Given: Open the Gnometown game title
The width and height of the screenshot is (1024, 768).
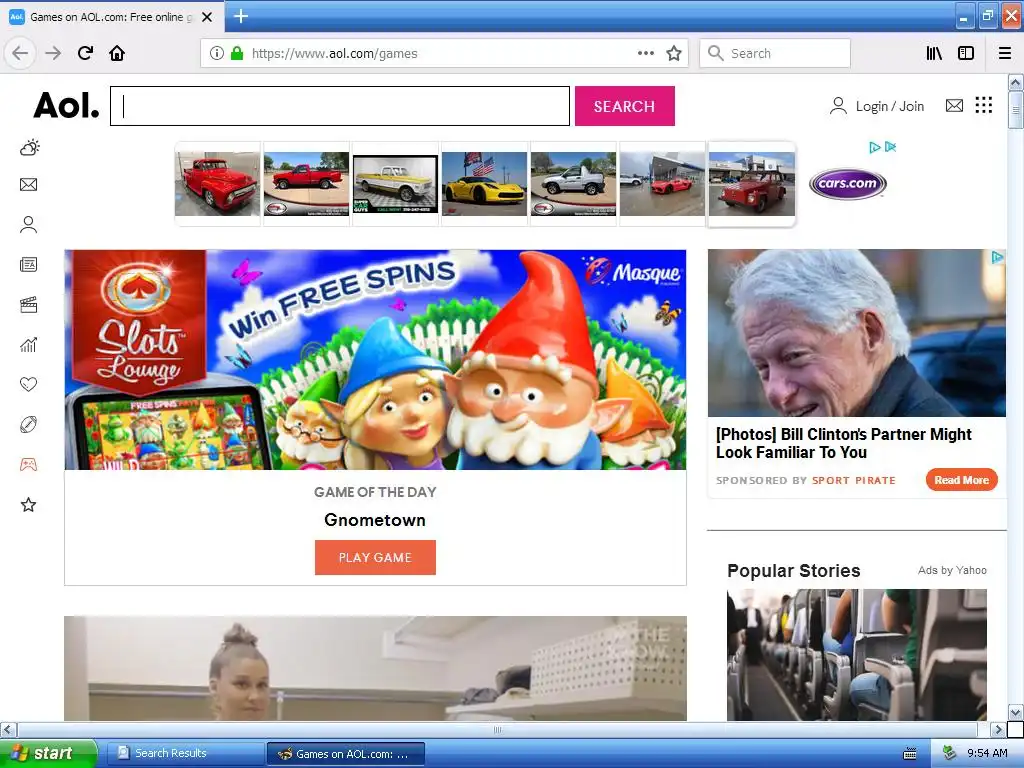Looking at the screenshot, I should coord(375,520).
